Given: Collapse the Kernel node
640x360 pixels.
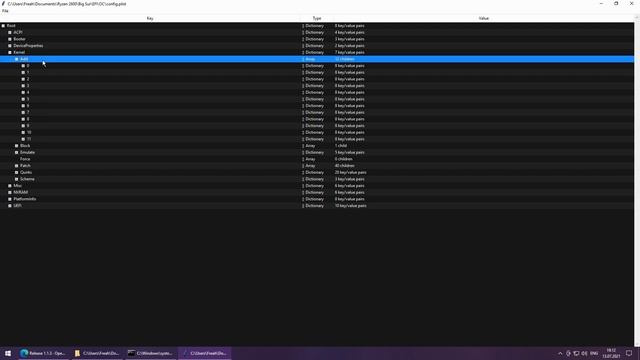Looking at the screenshot, I should pyautogui.click(x=10, y=52).
